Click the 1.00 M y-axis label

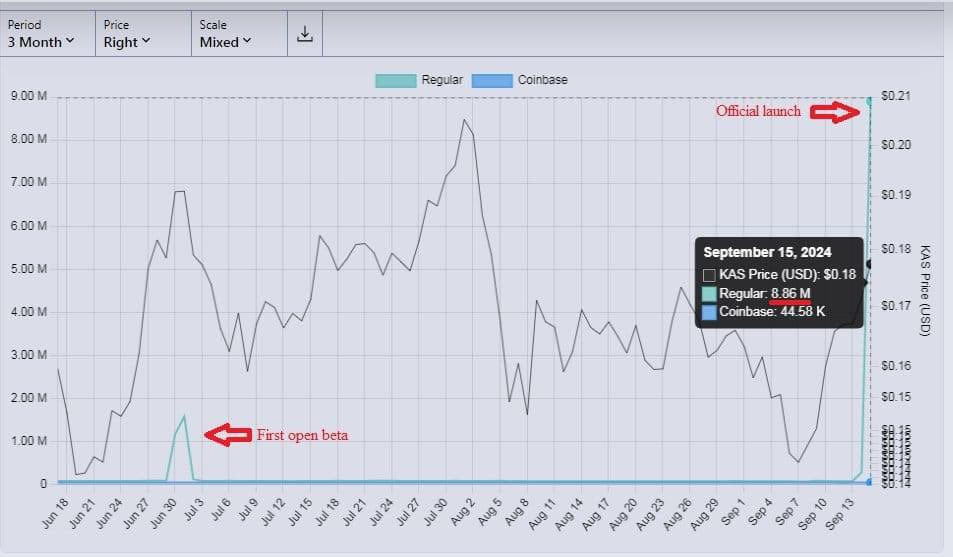[x=29, y=441]
